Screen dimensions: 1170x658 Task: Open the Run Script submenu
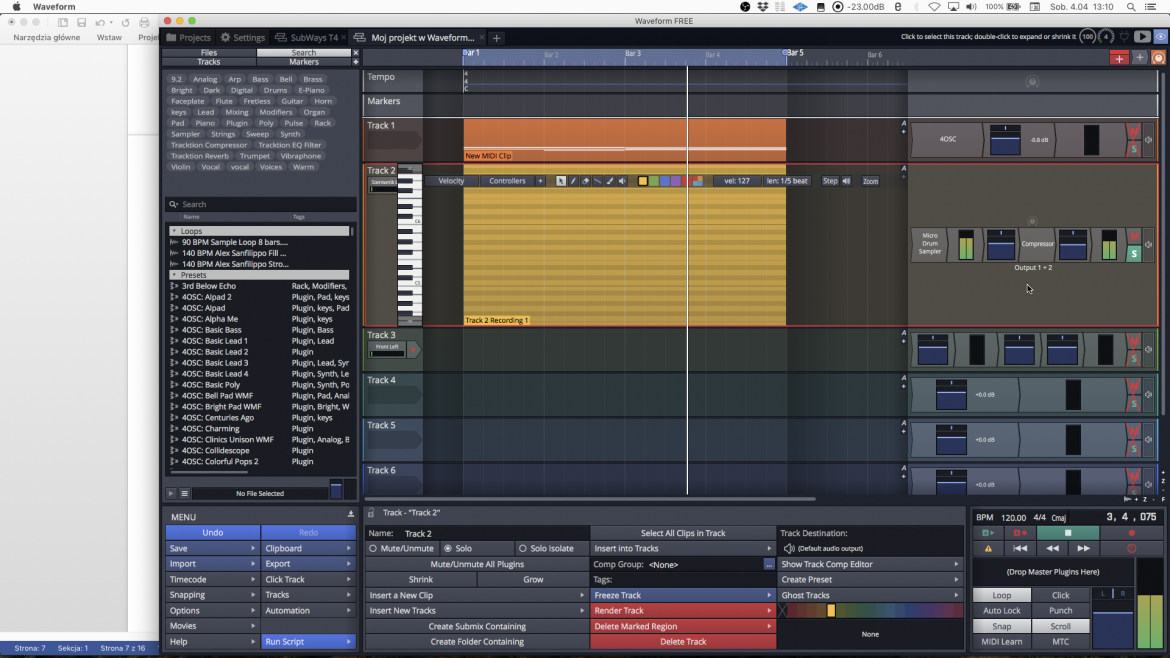pos(308,642)
